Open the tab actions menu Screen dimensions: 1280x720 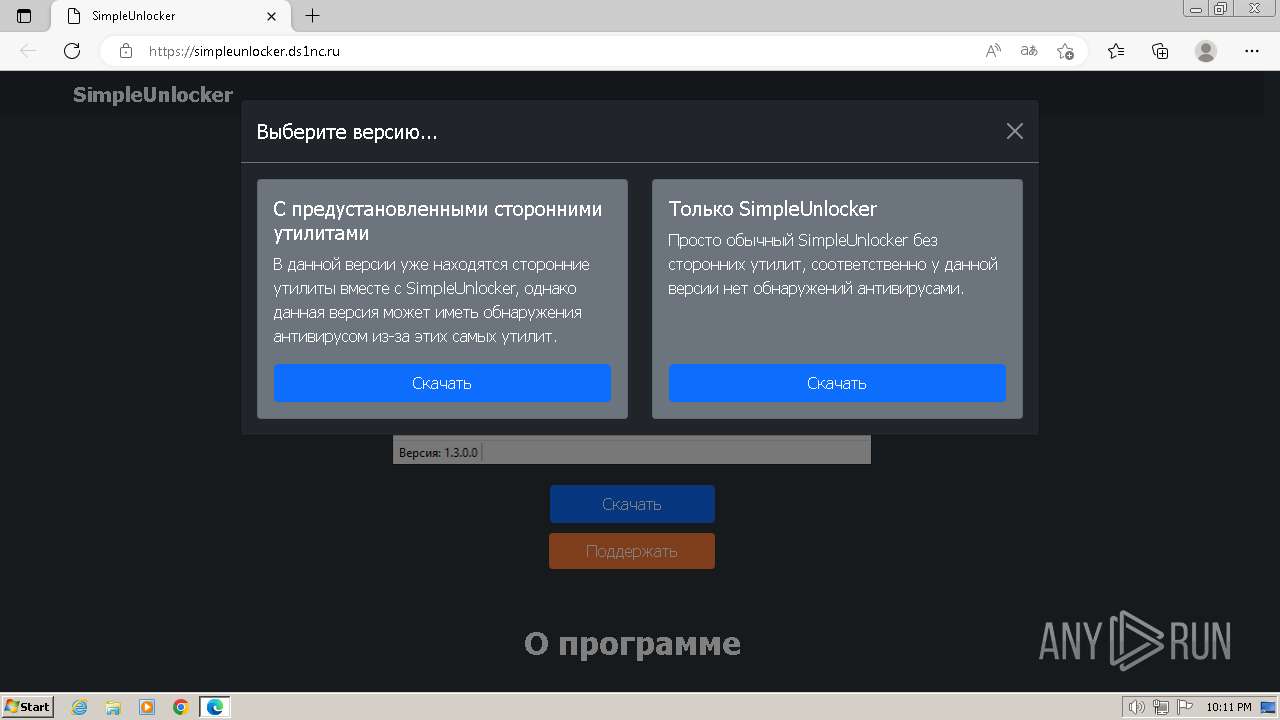[24, 16]
